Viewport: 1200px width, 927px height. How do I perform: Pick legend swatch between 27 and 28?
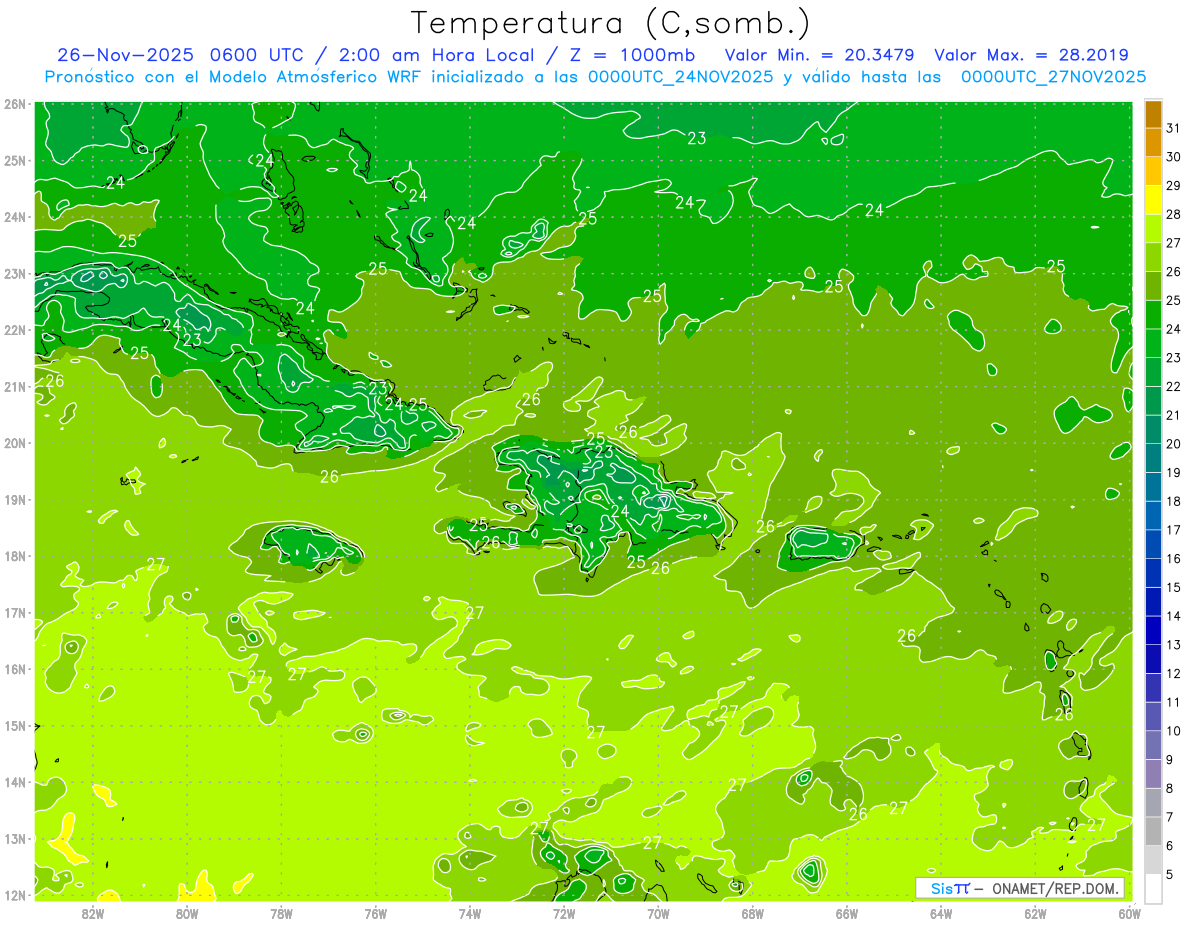(1153, 228)
